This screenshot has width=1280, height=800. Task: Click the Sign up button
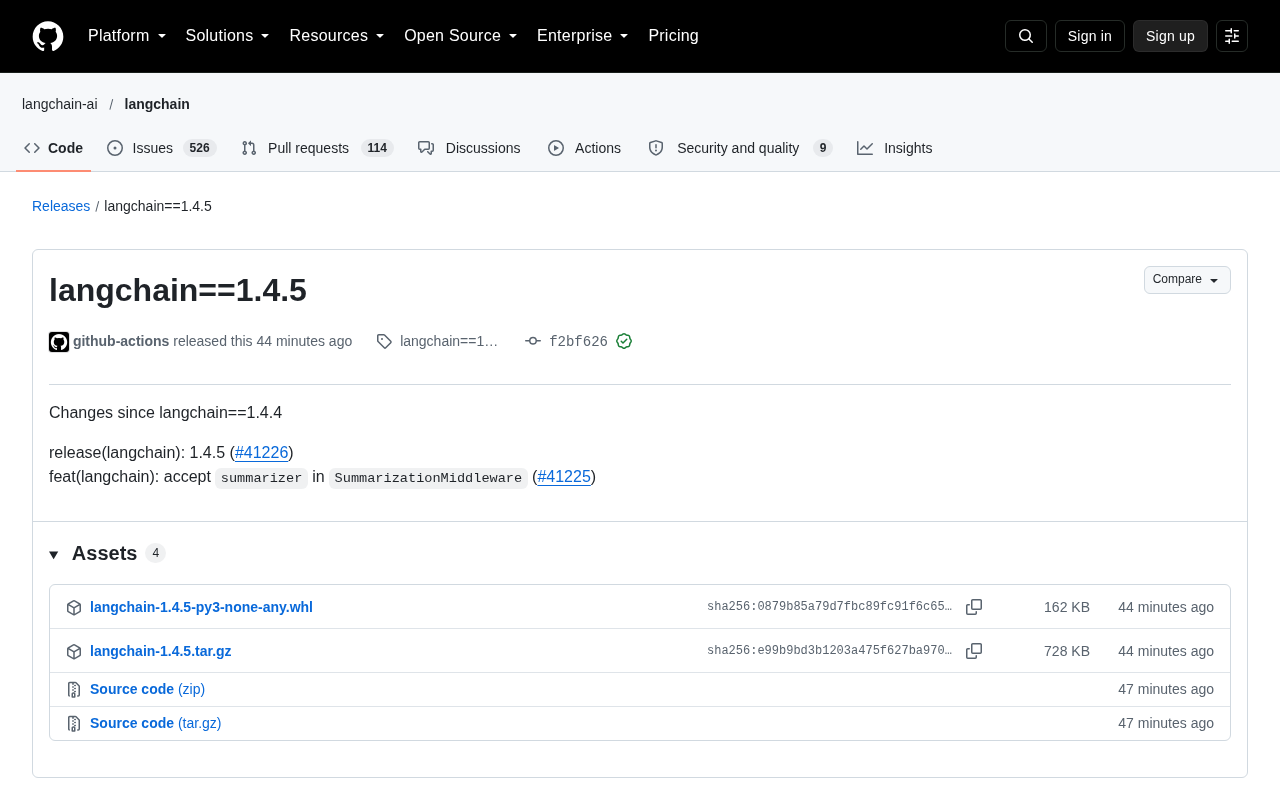[1170, 36]
